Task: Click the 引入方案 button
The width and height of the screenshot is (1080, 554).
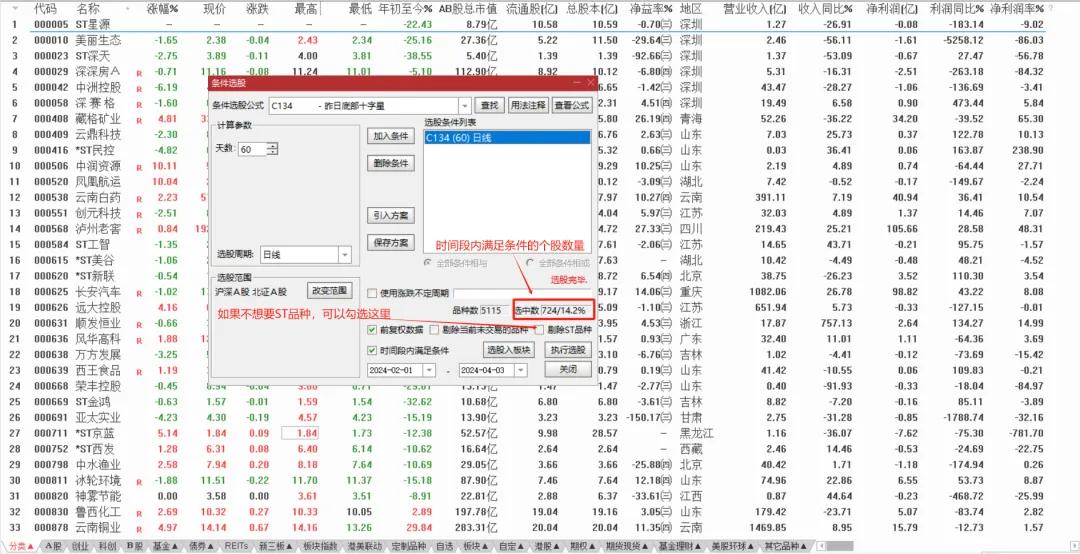Action: click(x=391, y=216)
